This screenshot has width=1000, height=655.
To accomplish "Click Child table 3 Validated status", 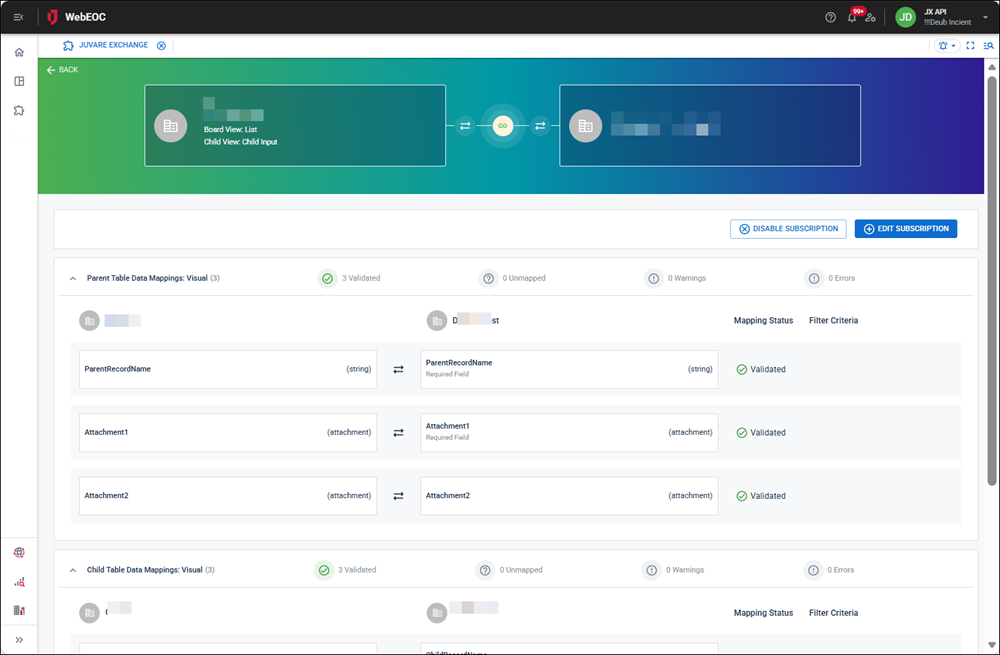I will (346, 570).
